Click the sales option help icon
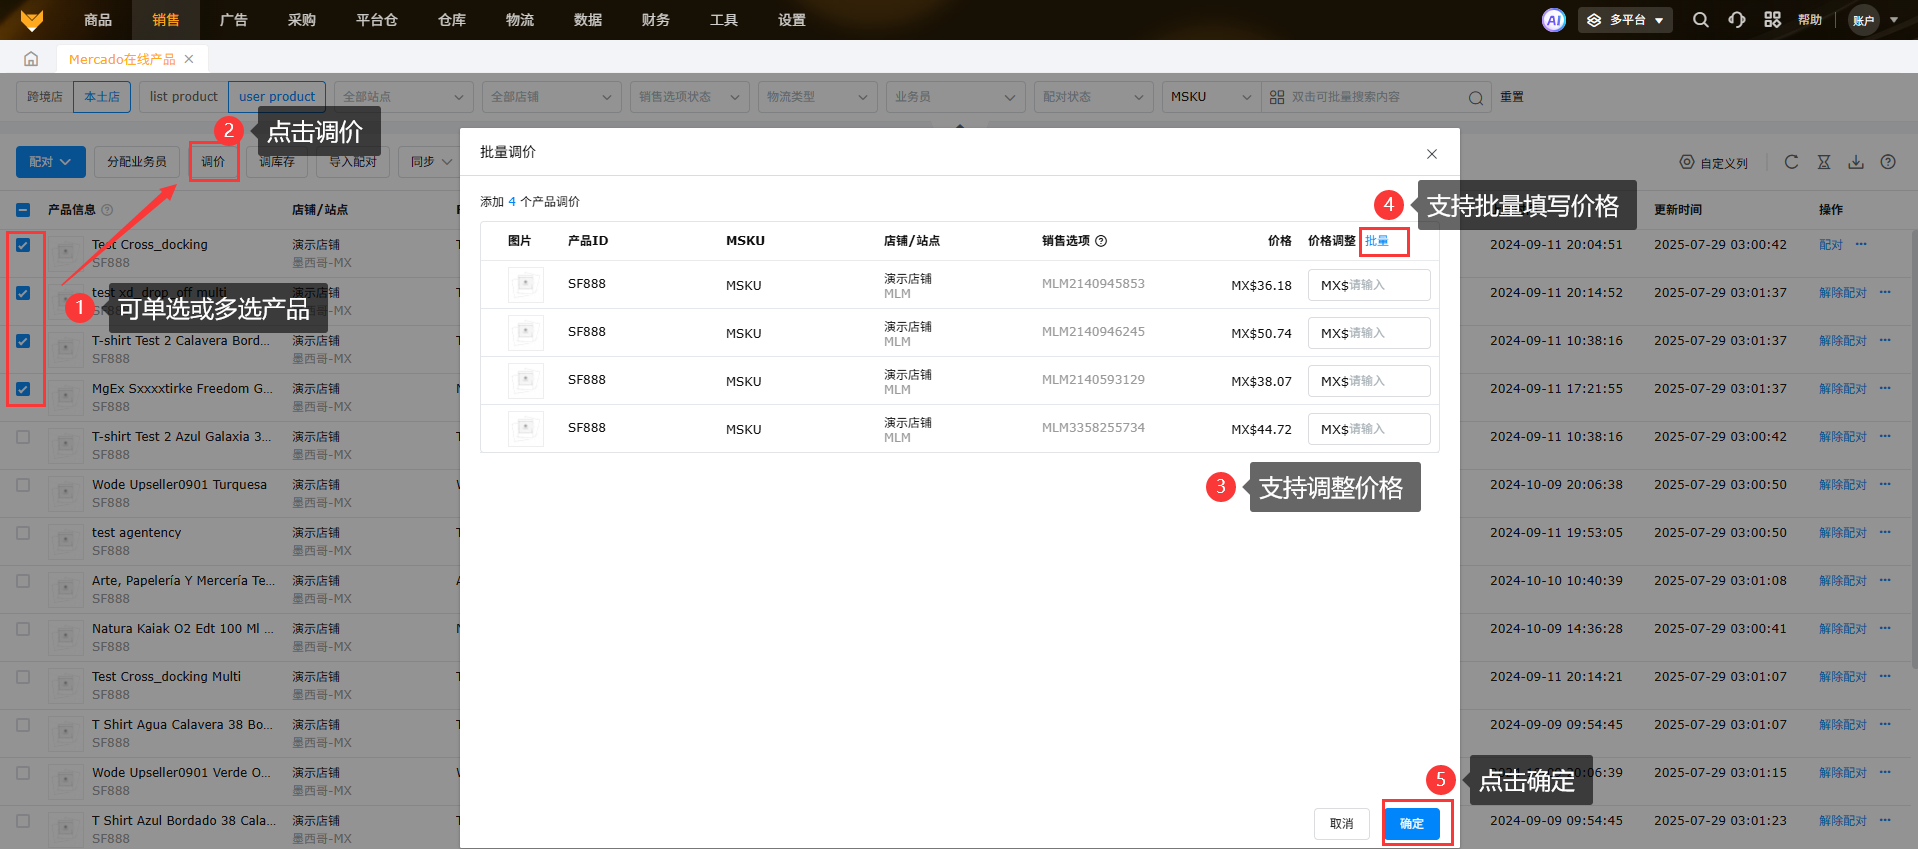 1101,241
